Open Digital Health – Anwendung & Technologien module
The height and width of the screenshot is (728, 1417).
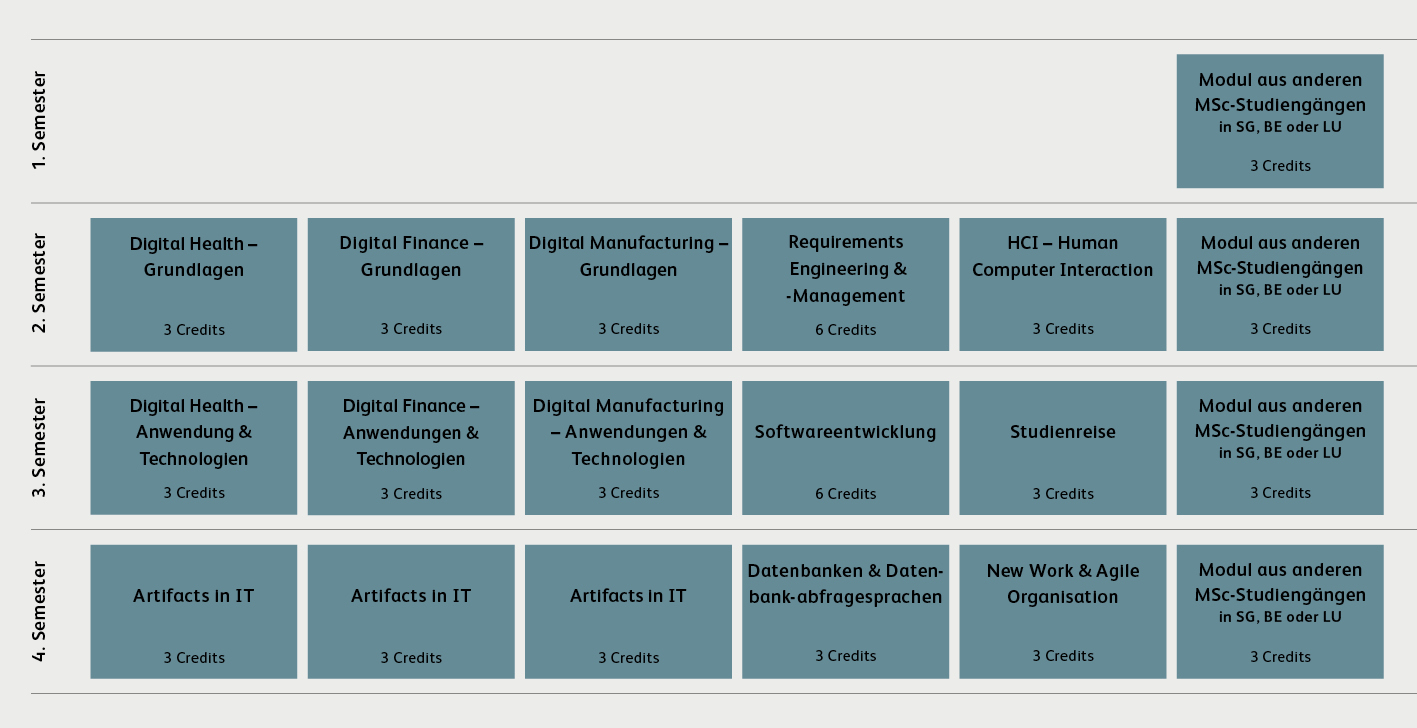click(x=193, y=447)
